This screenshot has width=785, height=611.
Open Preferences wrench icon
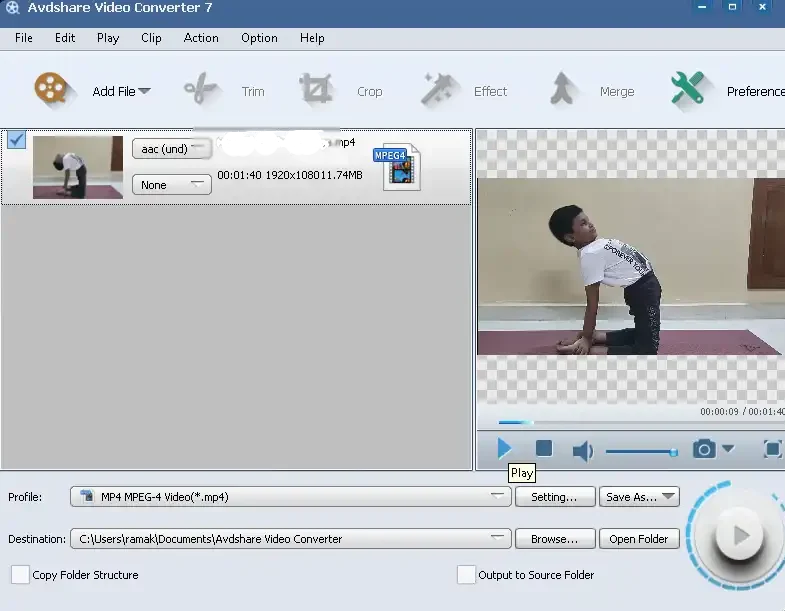(688, 90)
